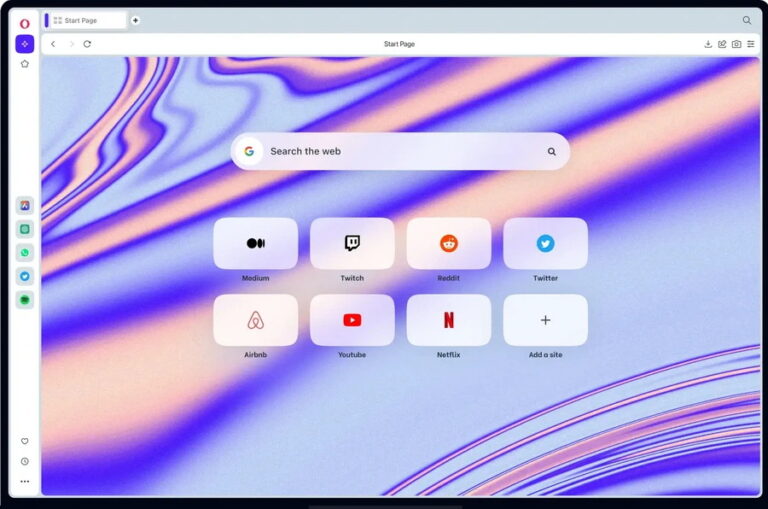
Task: Open the Twitter speed dial tile
Action: (x=545, y=243)
